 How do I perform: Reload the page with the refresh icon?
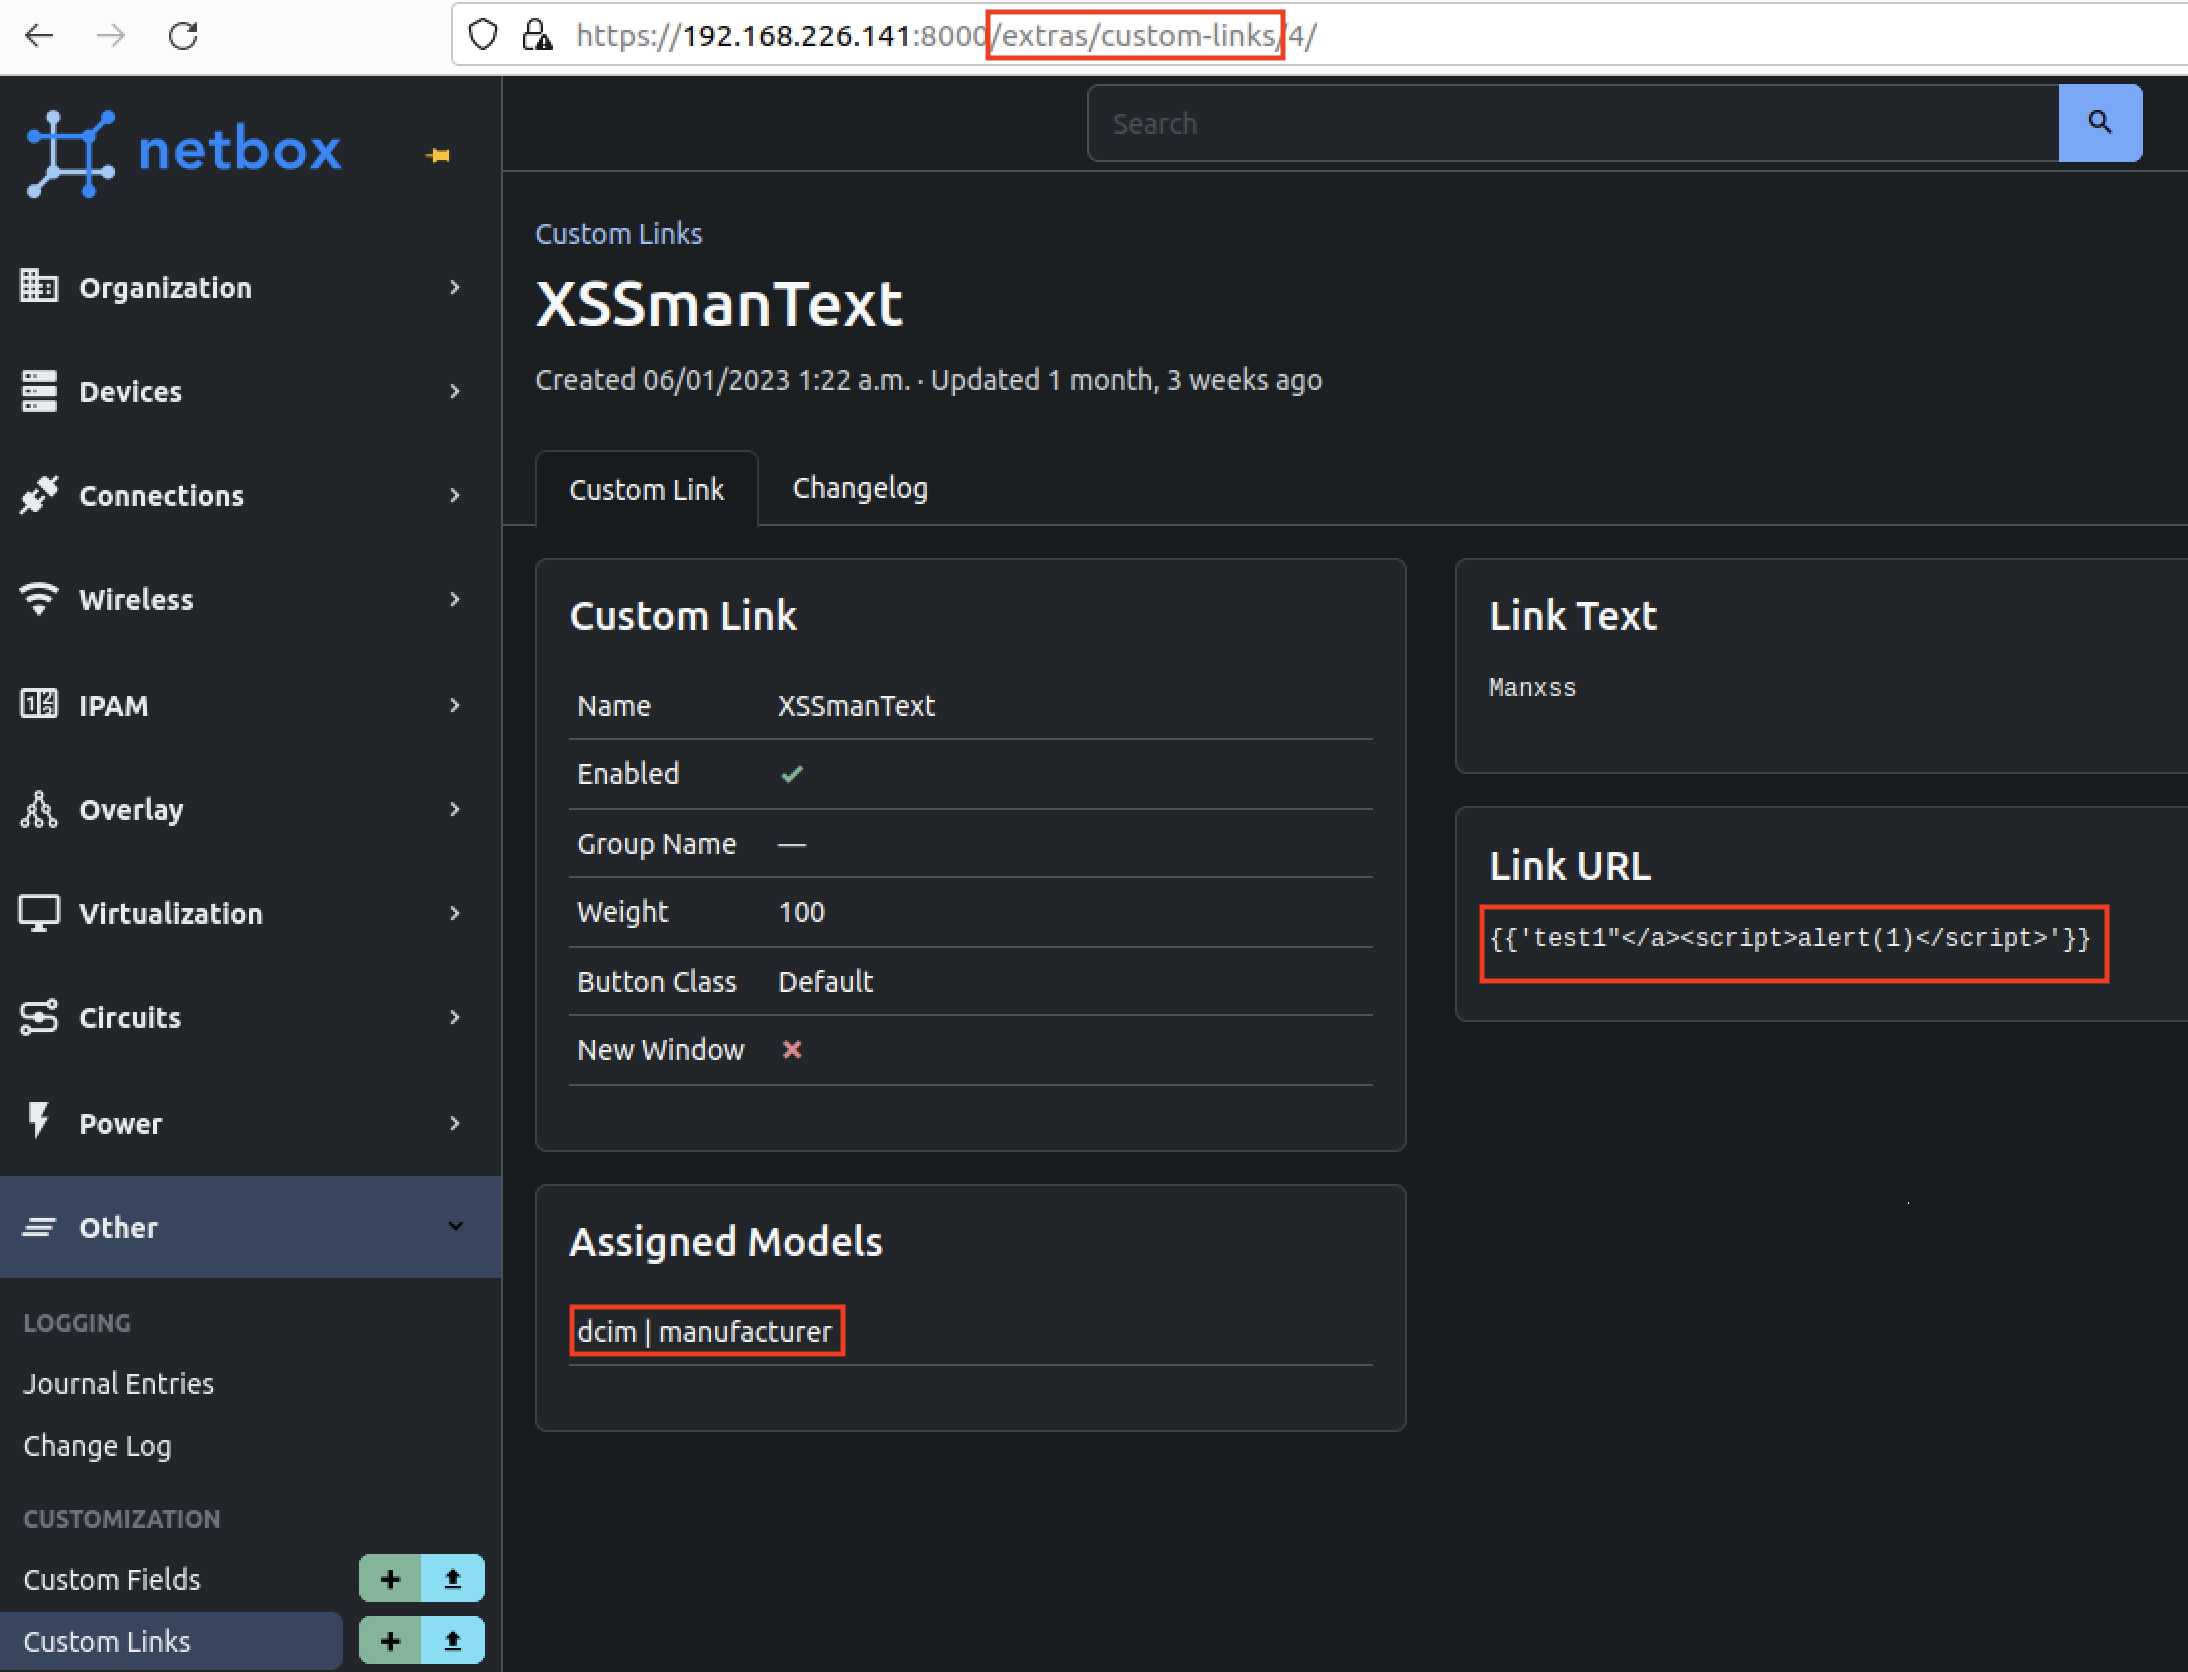183,36
